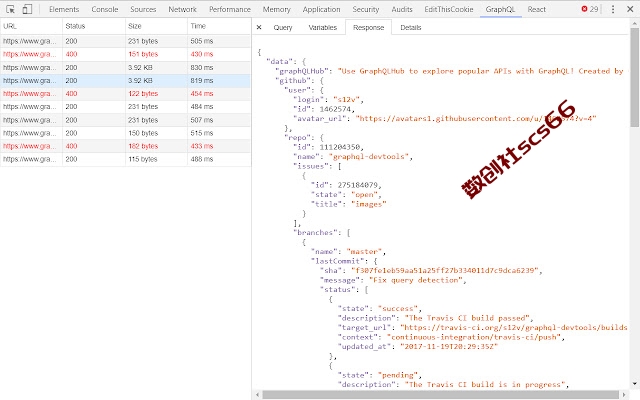The height and width of the screenshot is (400, 640).
Task: Toggle the device toolbar icon
Action: [27, 9]
